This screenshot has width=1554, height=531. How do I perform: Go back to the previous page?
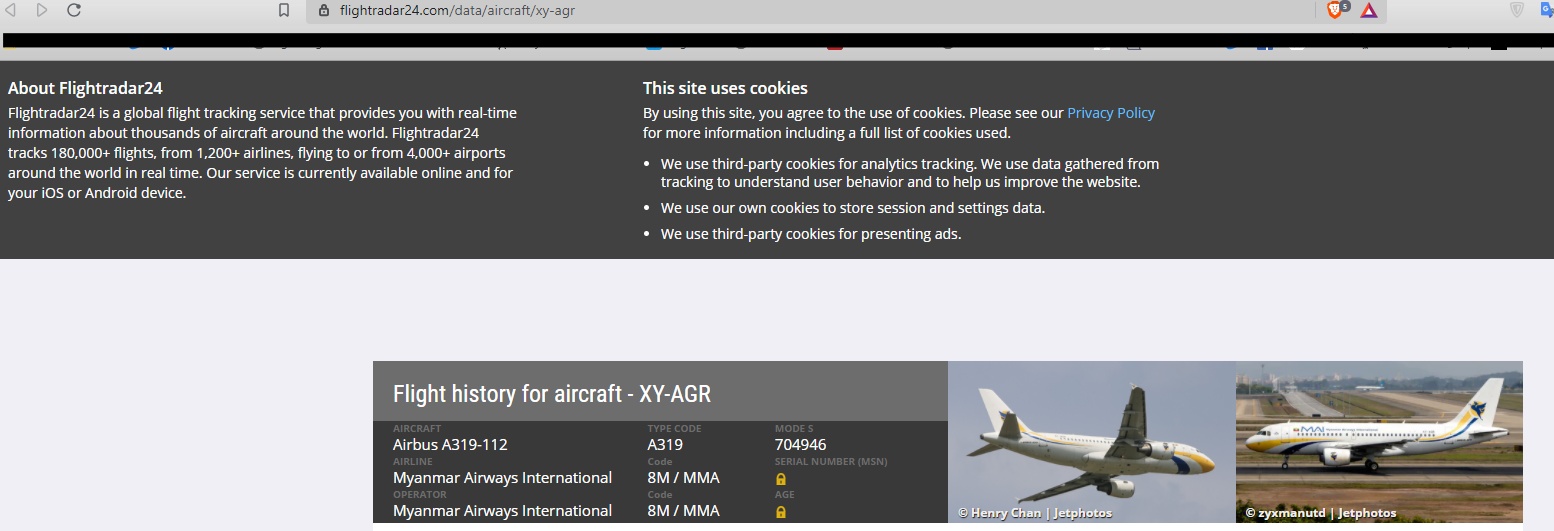point(11,10)
